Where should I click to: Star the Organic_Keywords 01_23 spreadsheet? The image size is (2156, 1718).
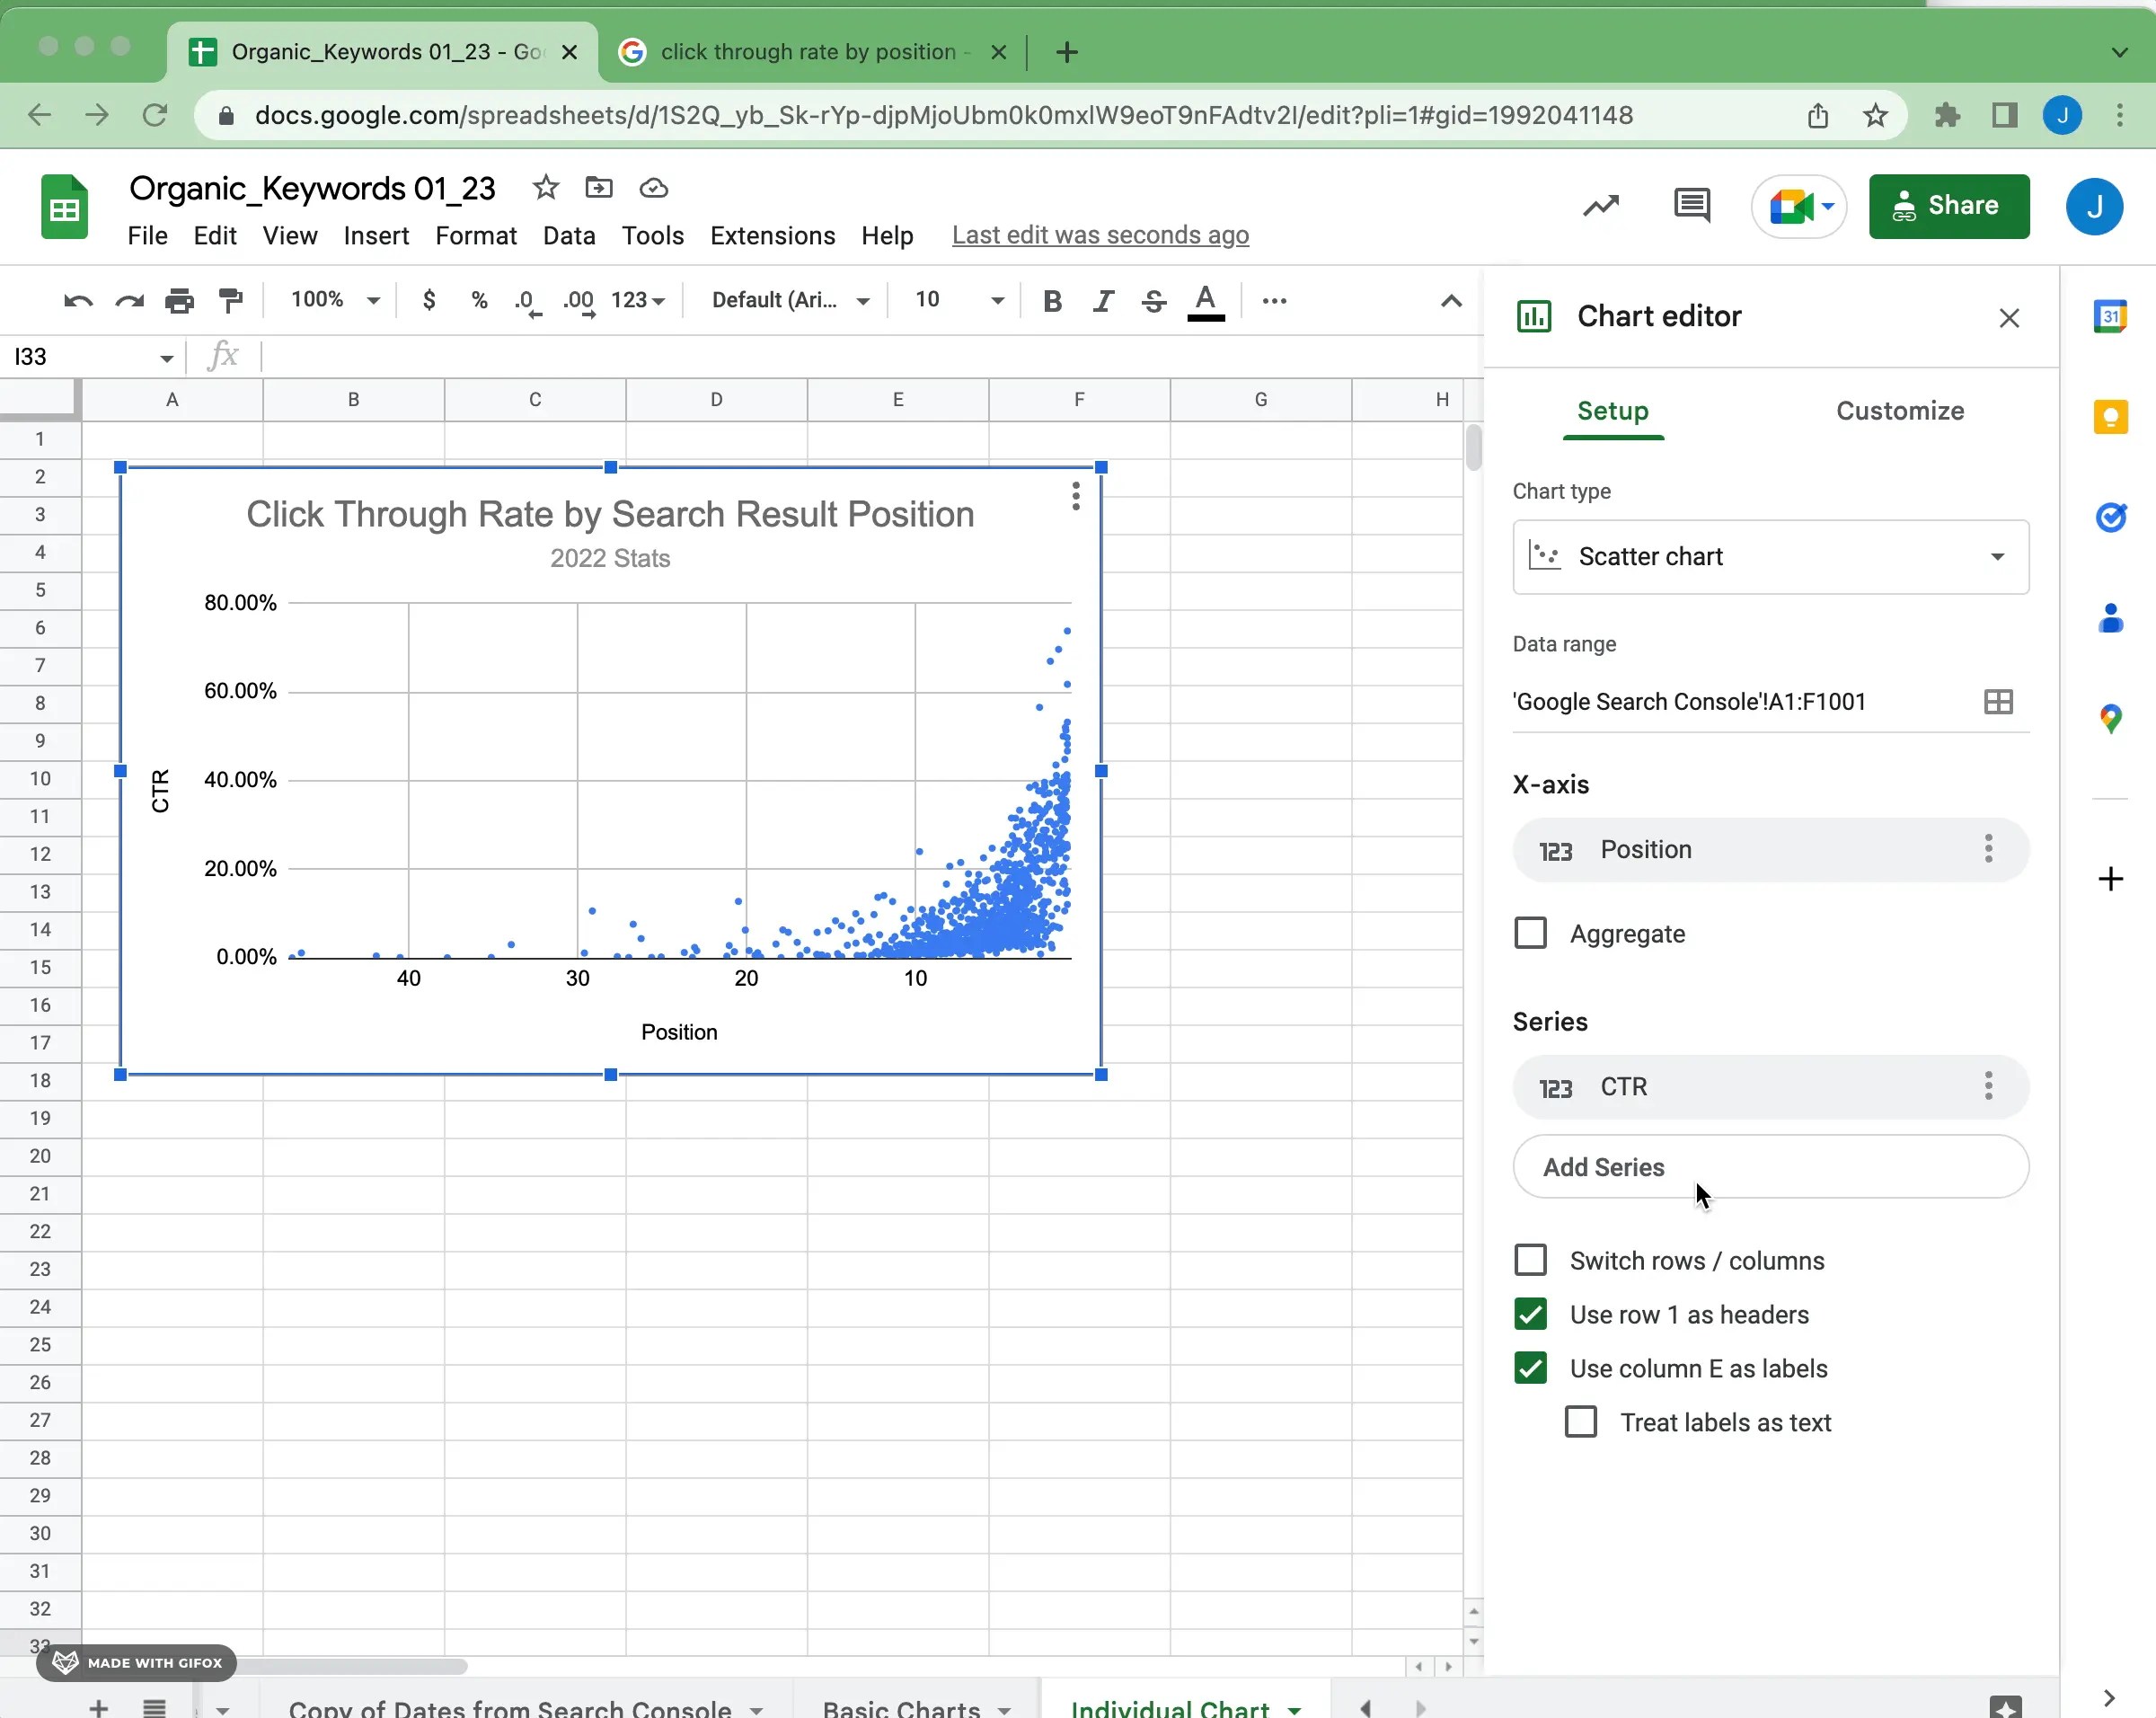click(x=545, y=188)
